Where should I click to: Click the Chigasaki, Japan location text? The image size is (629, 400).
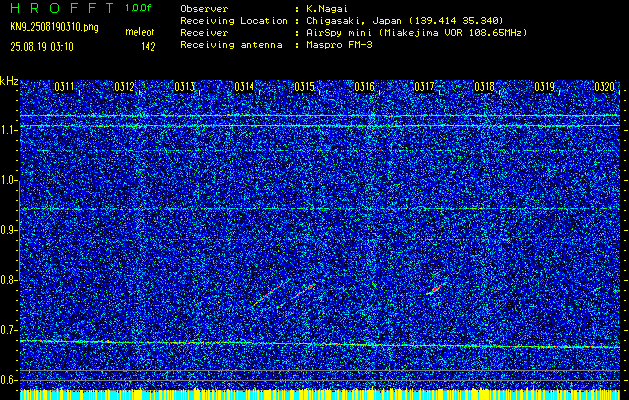tap(405, 21)
